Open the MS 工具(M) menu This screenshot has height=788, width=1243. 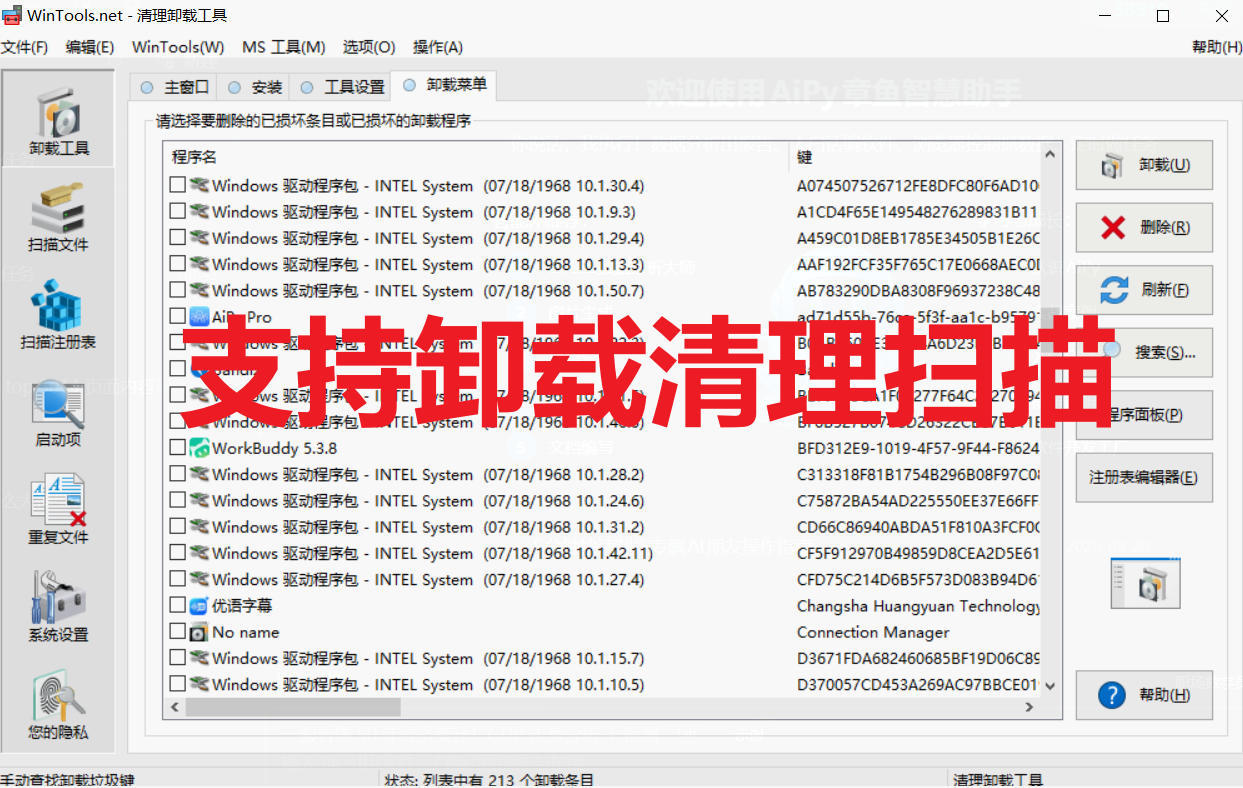pyautogui.click(x=283, y=47)
